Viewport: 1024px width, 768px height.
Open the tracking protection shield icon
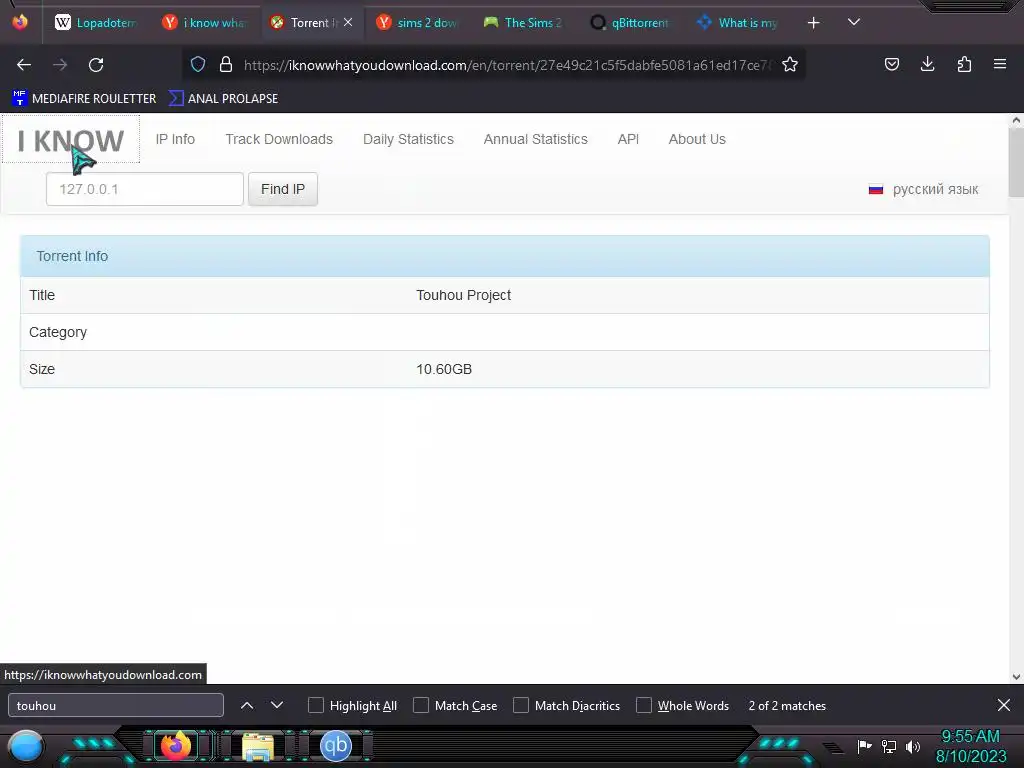click(x=198, y=64)
